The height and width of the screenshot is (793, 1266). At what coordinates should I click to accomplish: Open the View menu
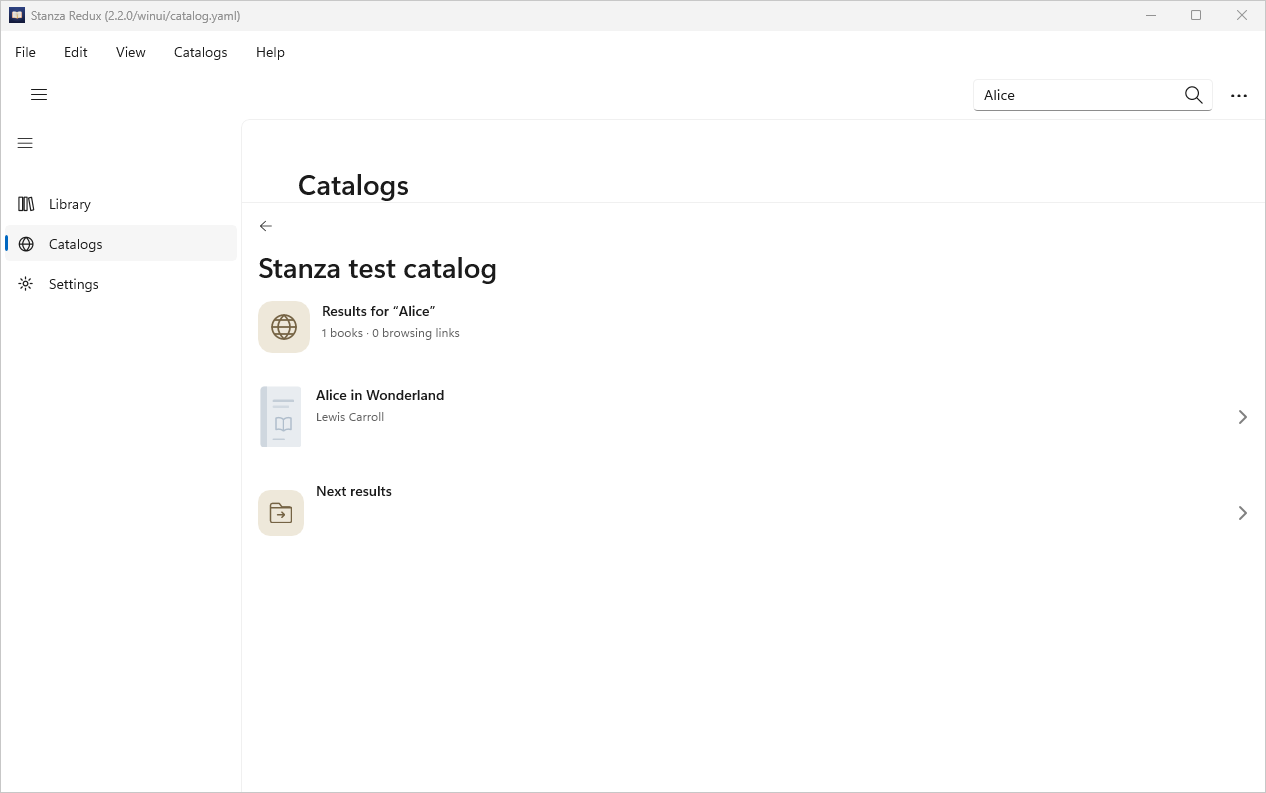tap(131, 52)
